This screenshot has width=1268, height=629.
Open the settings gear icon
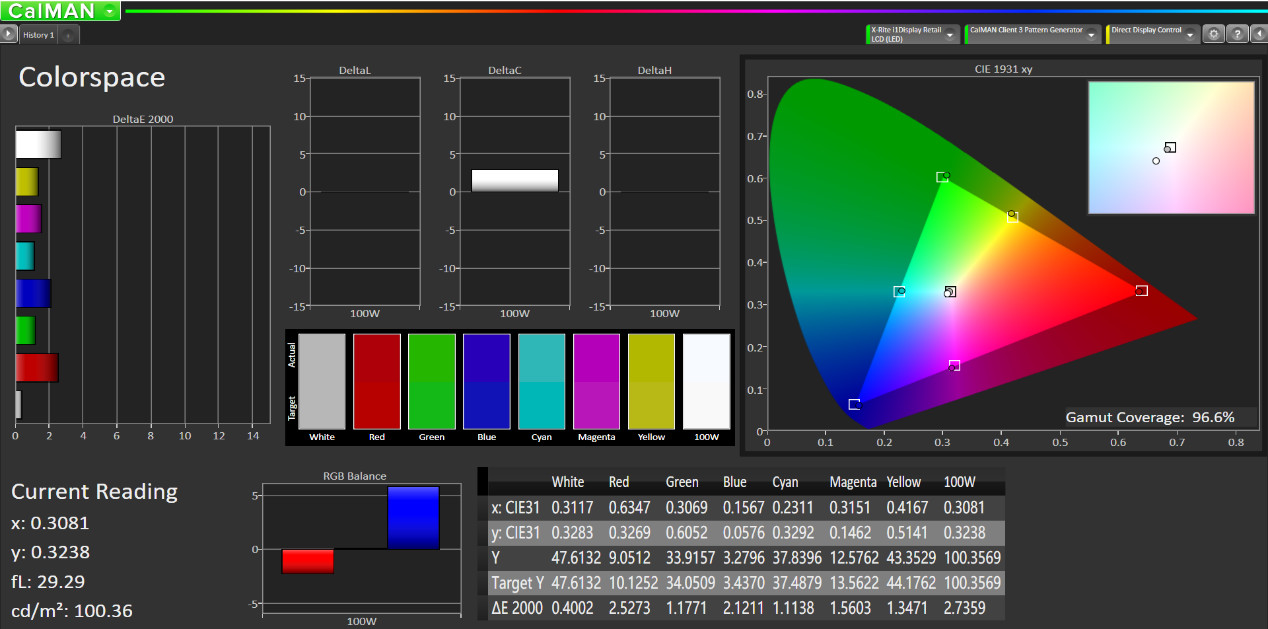coord(1214,33)
